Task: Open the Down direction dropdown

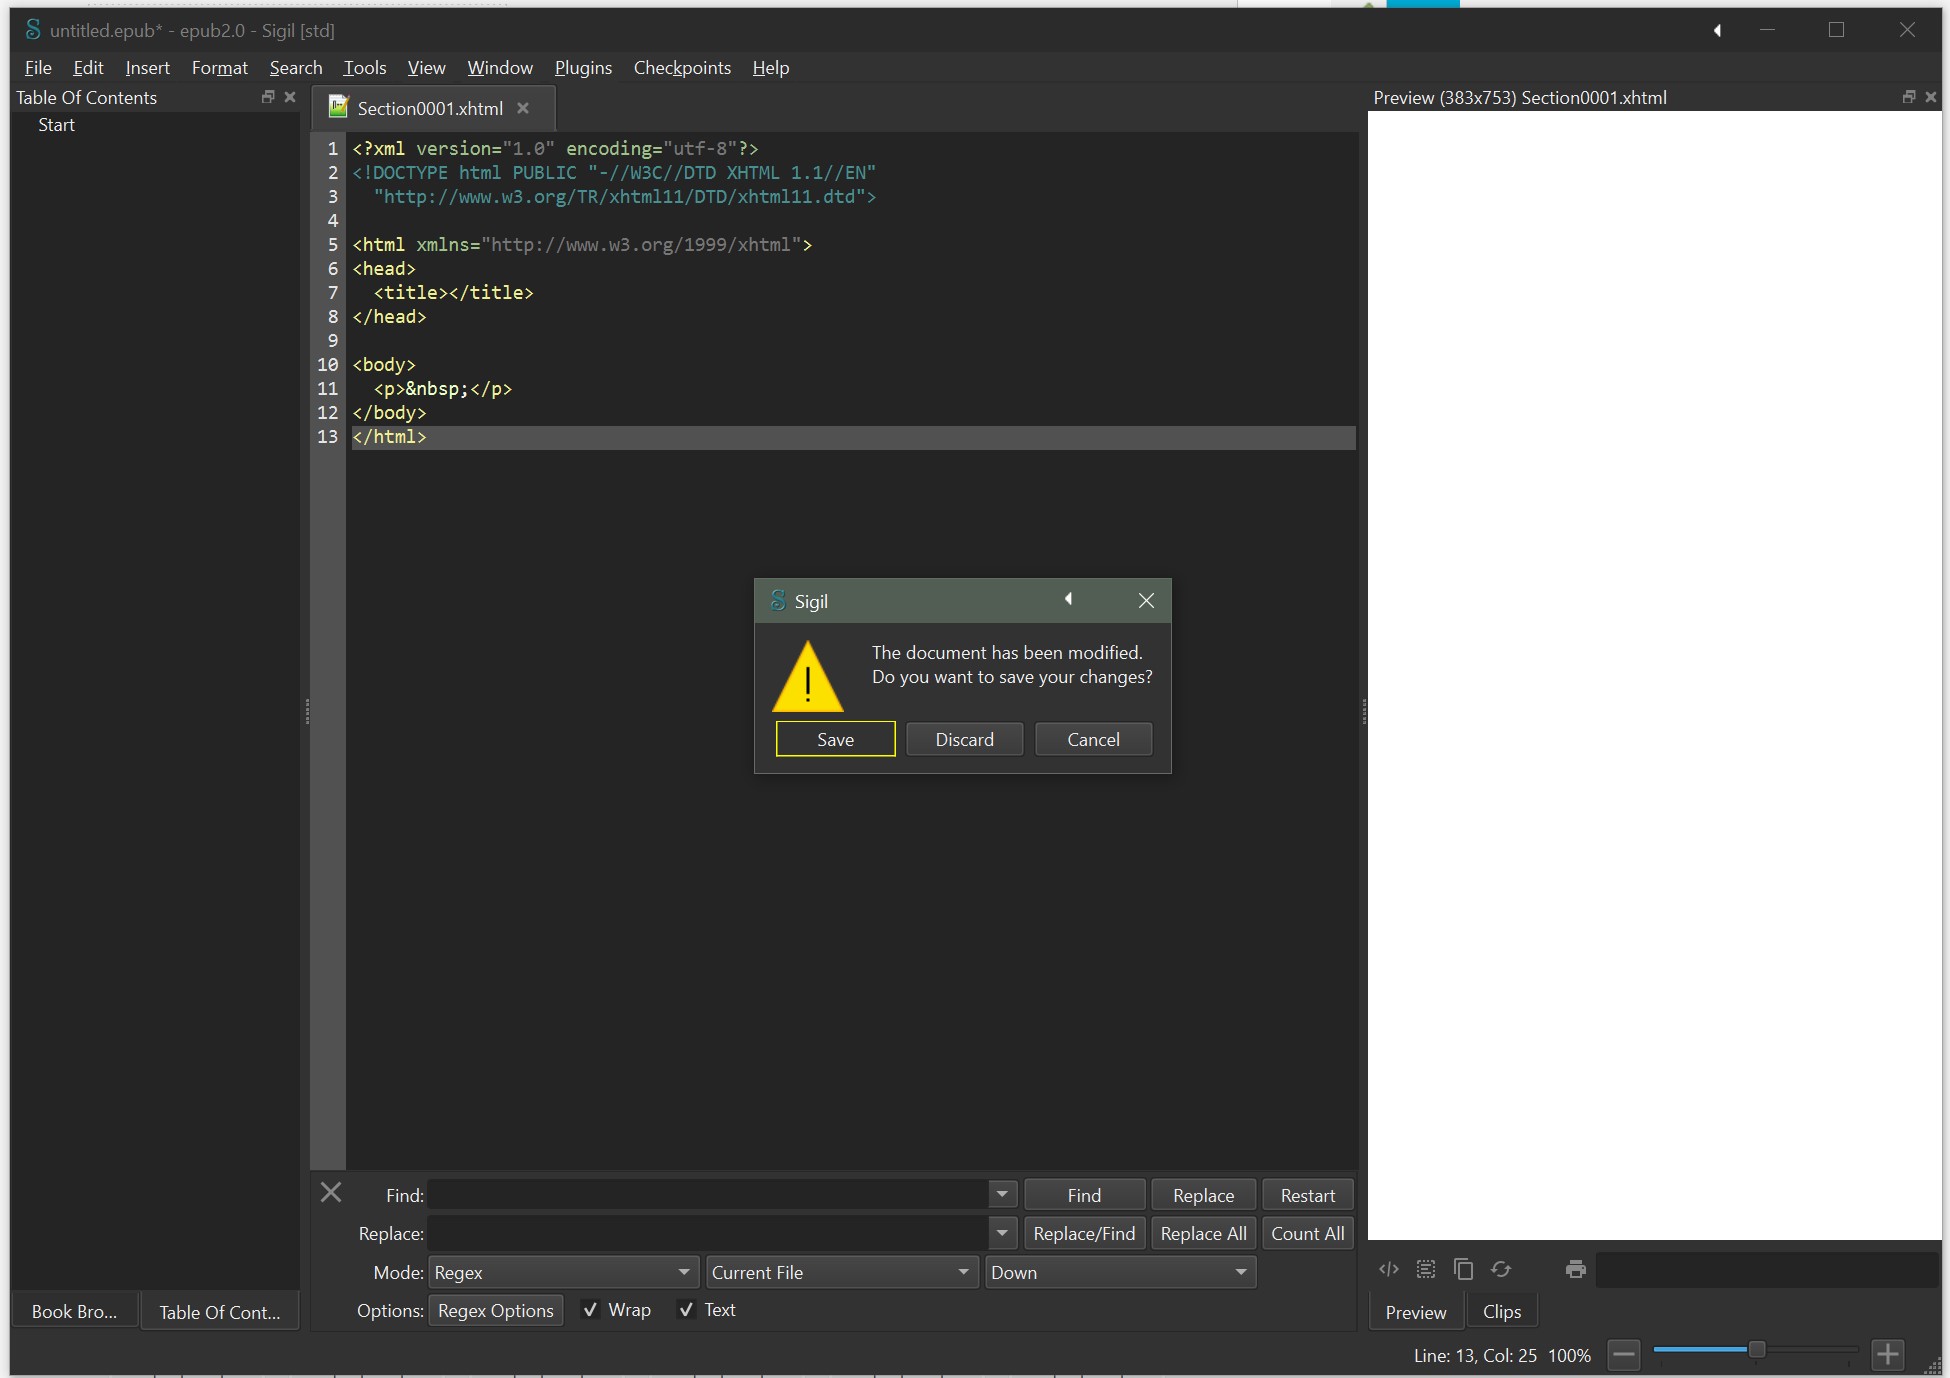Action: point(1119,1272)
